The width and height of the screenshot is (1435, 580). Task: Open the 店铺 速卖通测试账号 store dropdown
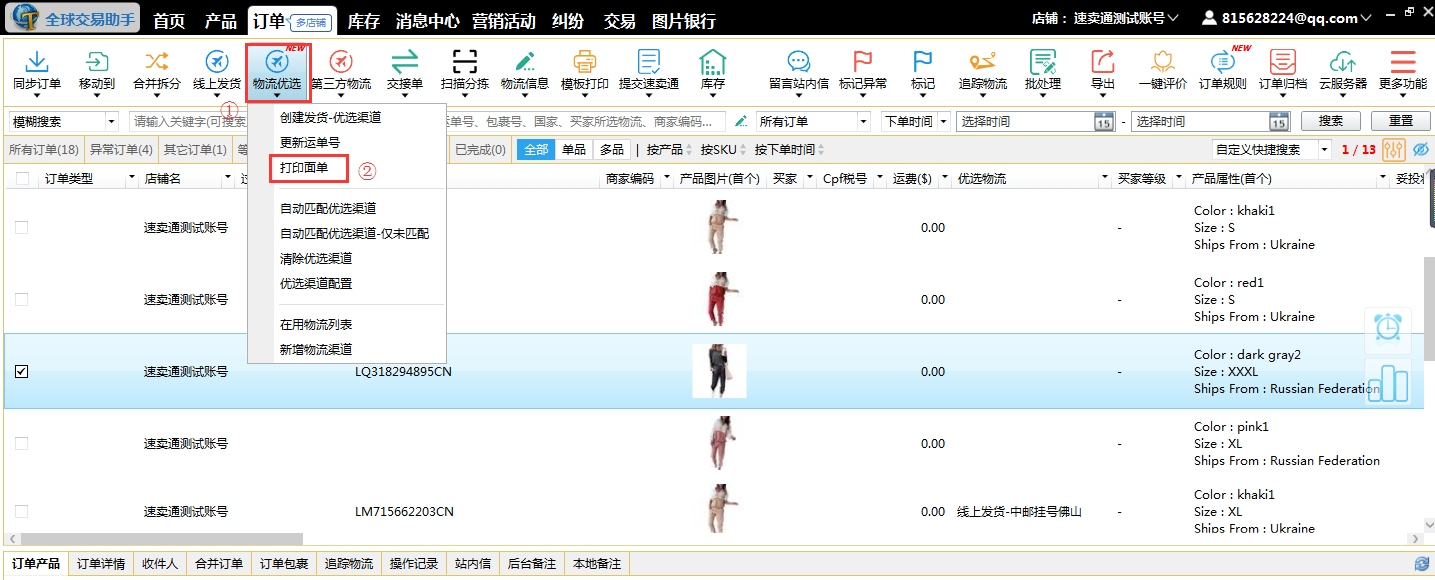pyautogui.click(x=1105, y=18)
